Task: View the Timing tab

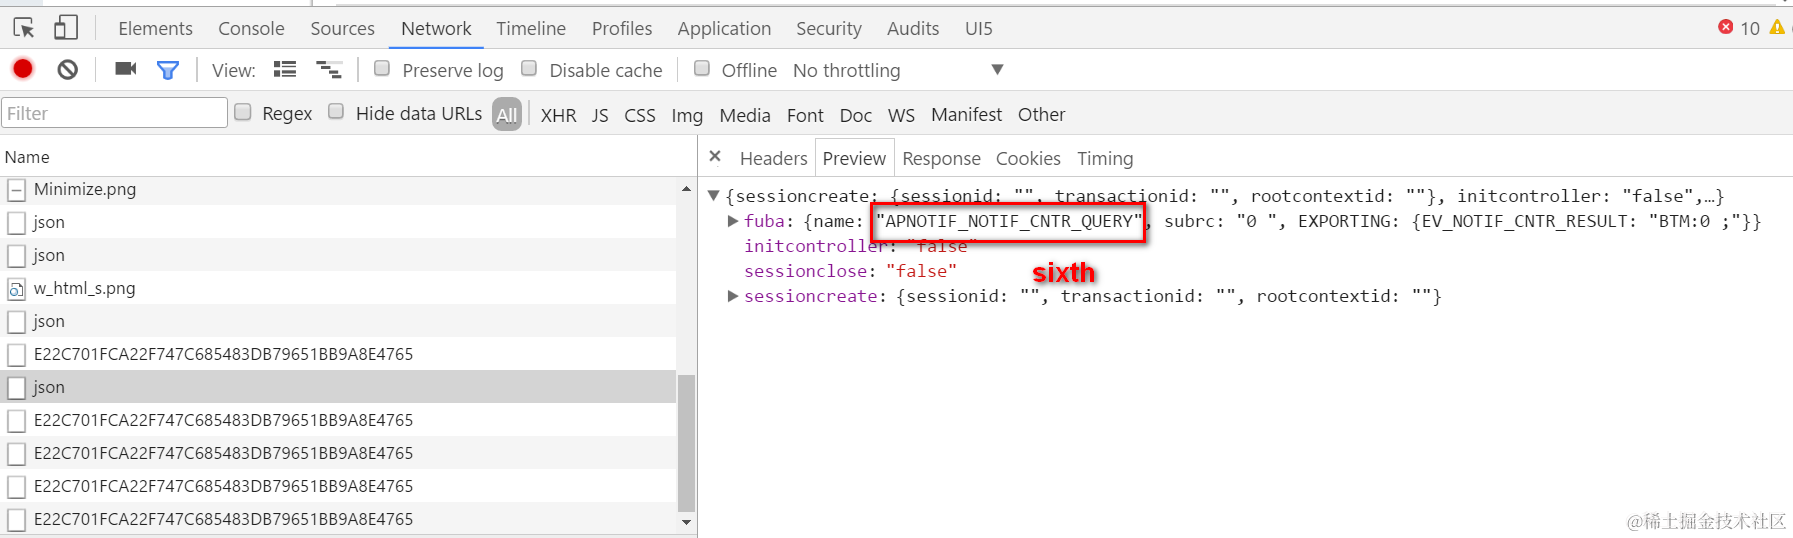Action: click(1105, 158)
